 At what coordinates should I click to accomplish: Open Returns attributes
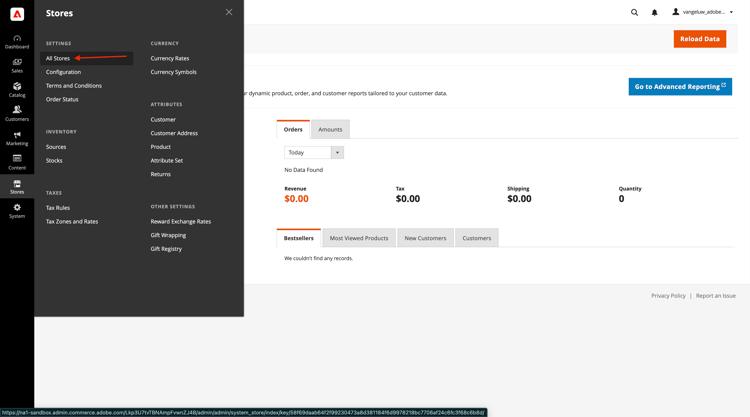tap(161, 175)
